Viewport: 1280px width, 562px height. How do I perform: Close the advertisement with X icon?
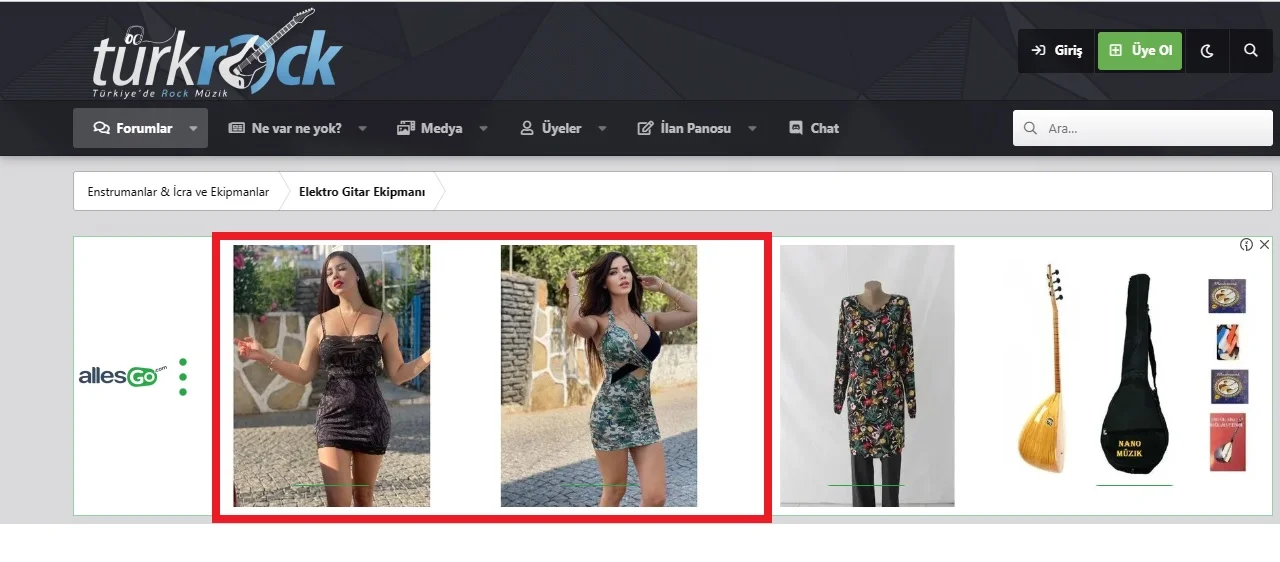click(1264, 245)
